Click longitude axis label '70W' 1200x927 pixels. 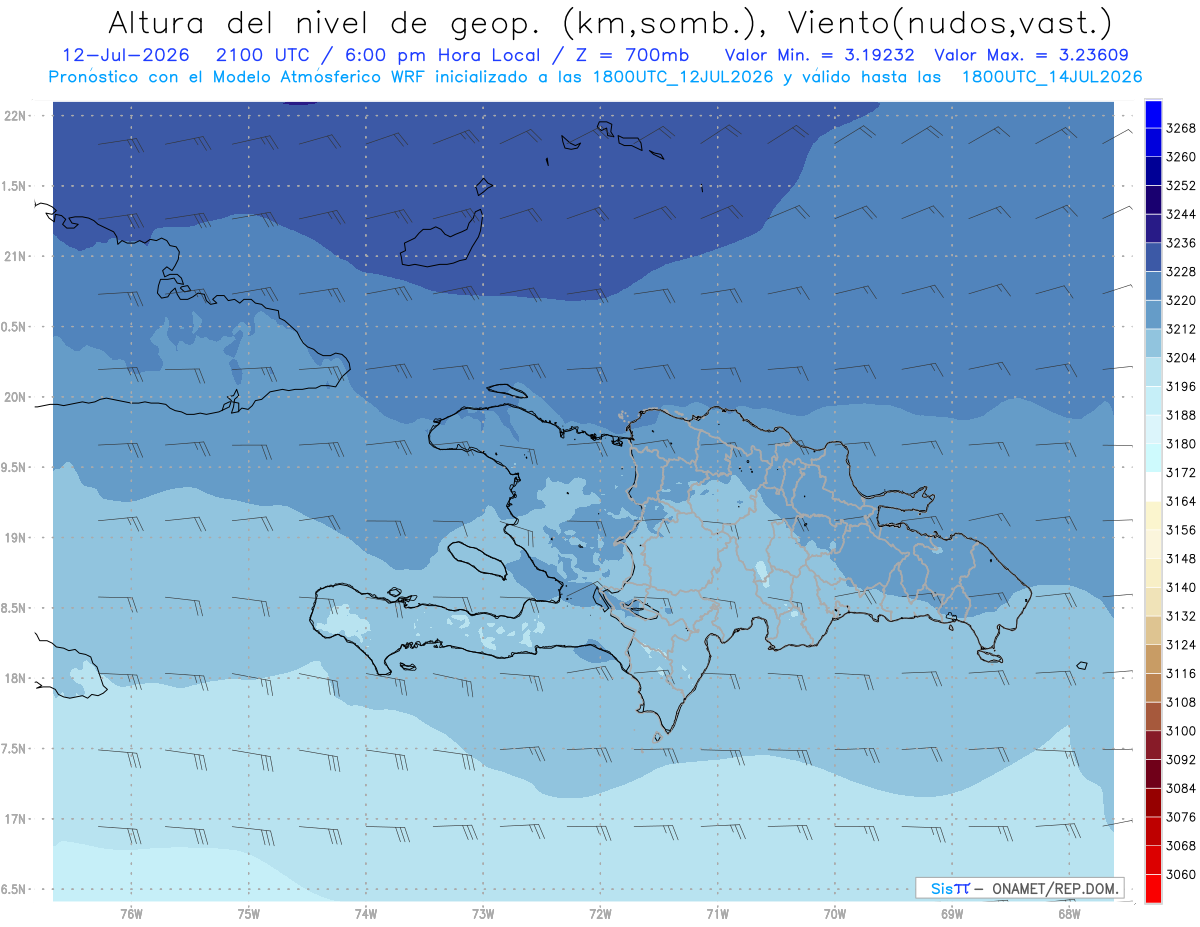(x=835, y=914)
